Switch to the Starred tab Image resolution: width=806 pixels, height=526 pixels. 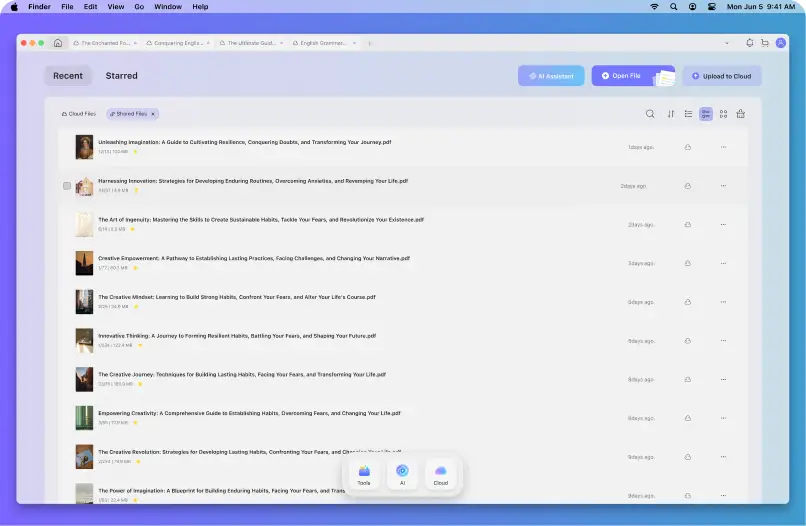[x=122, y=76]
